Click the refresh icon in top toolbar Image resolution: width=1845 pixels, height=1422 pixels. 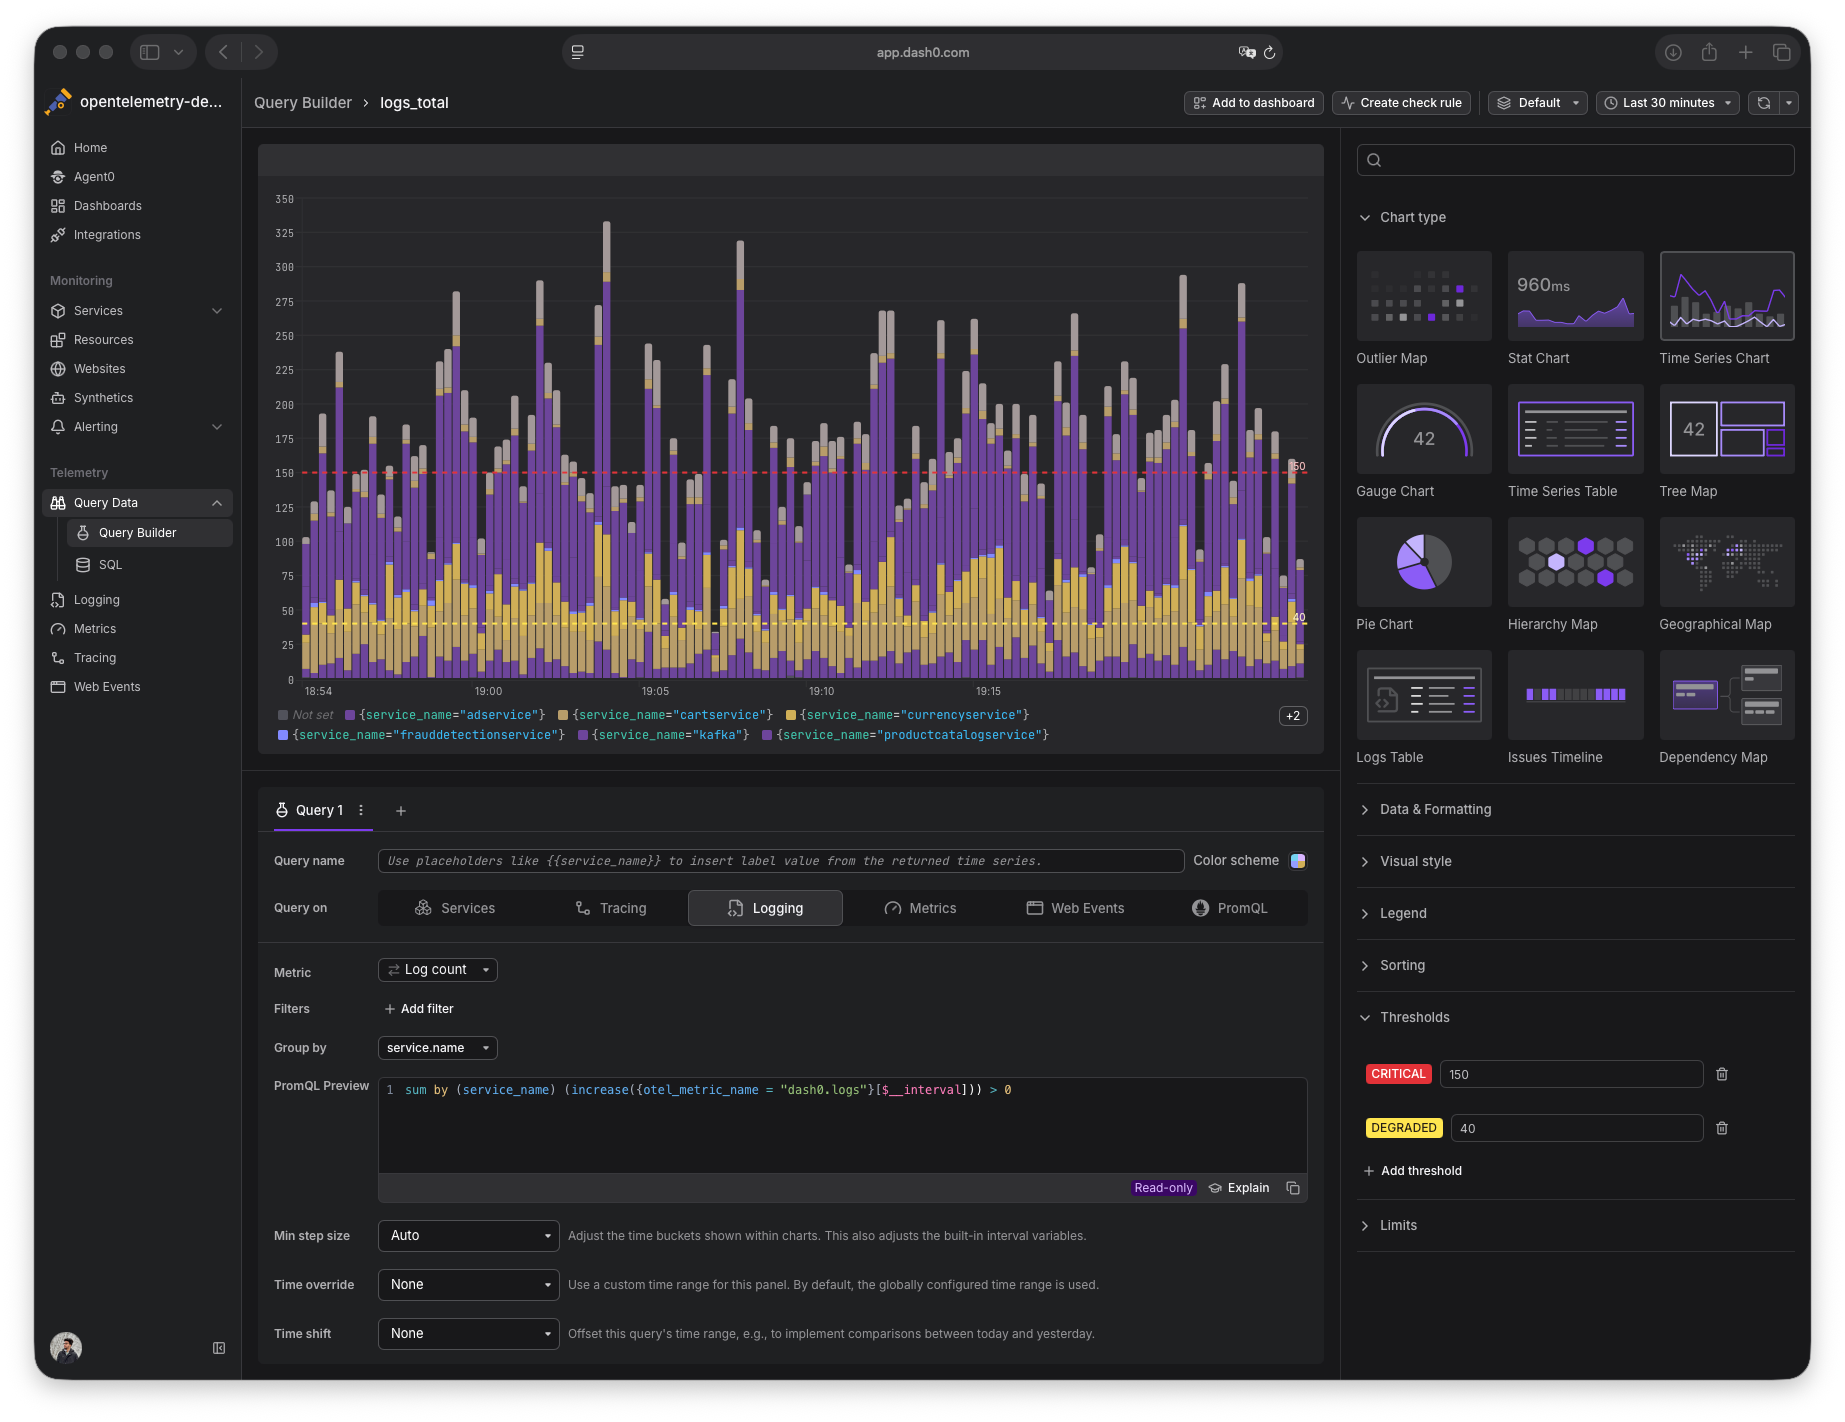(1763, 103)
